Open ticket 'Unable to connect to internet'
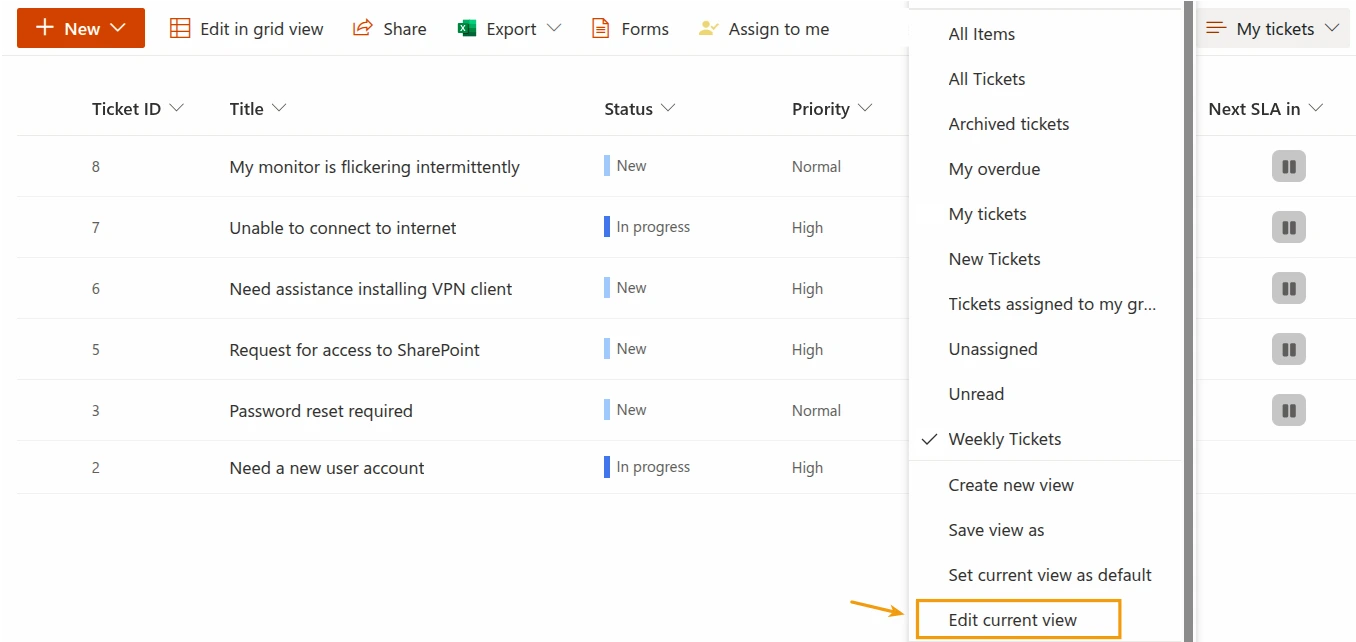1356x642 pixels. click(342, 228)
